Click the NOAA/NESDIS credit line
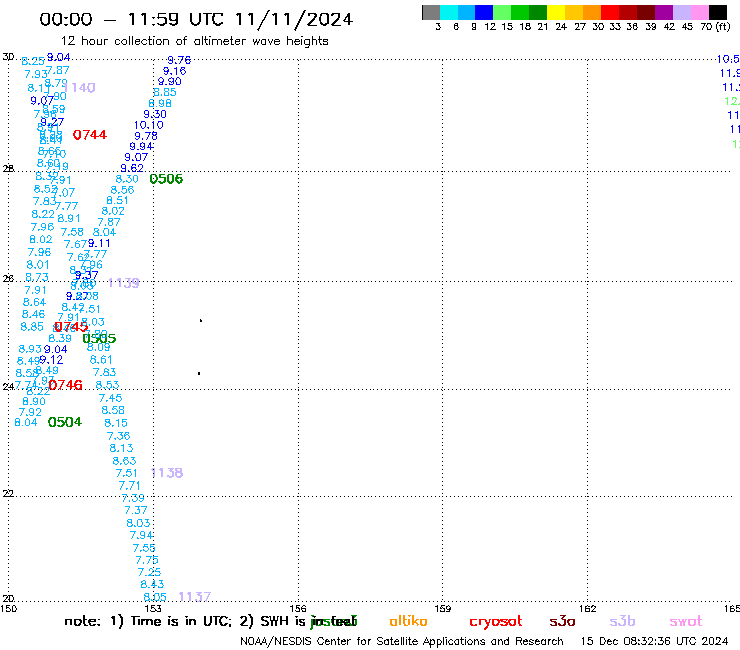The height and width of the screenshot is (650, 740). click(x=402, y=642)
